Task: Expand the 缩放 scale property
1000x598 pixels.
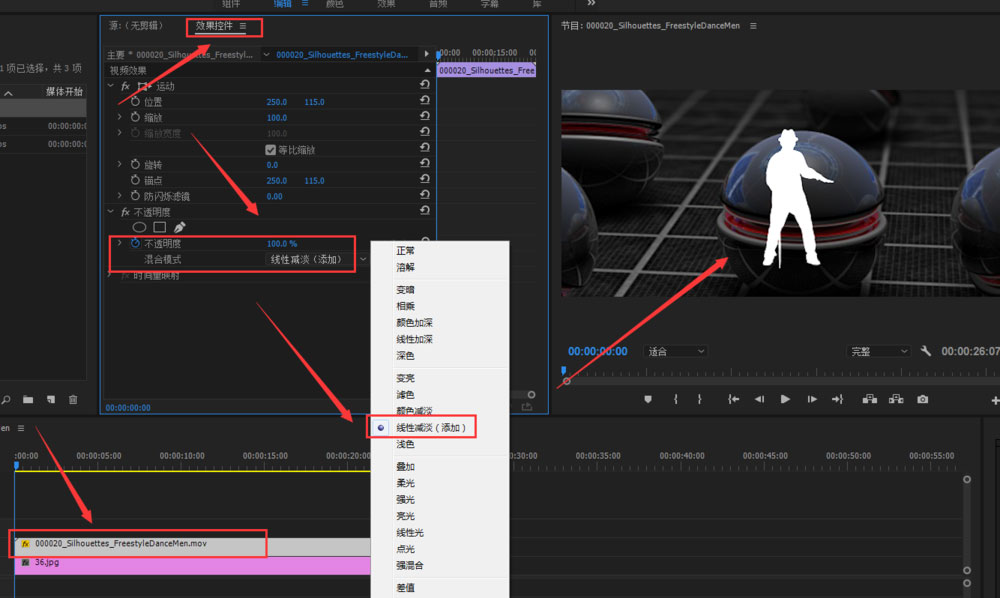Action: click(x=120, y=118)
